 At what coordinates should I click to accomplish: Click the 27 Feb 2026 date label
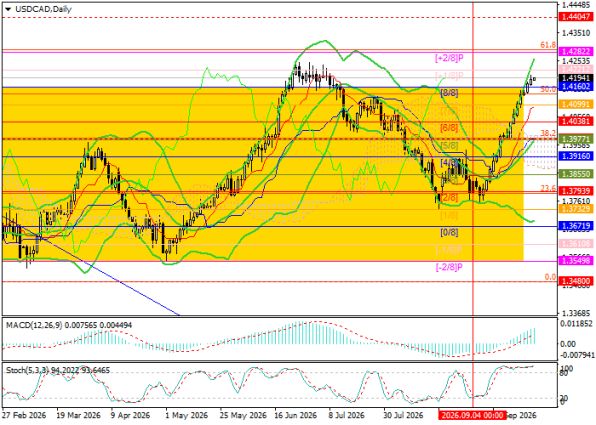pos(24,414)
